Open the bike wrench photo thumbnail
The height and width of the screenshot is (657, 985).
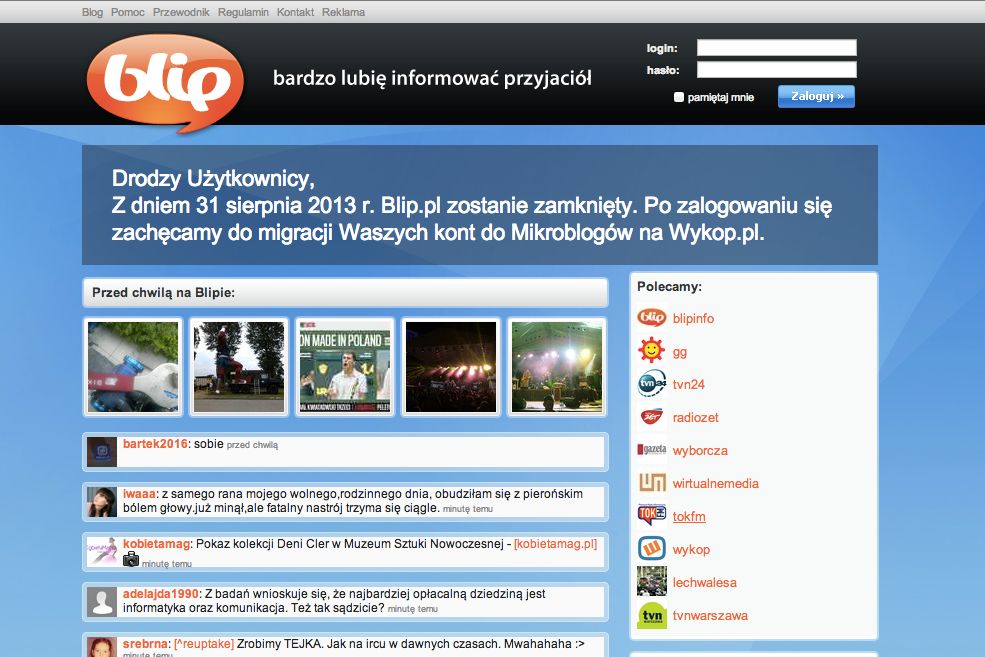coord(133,367)
